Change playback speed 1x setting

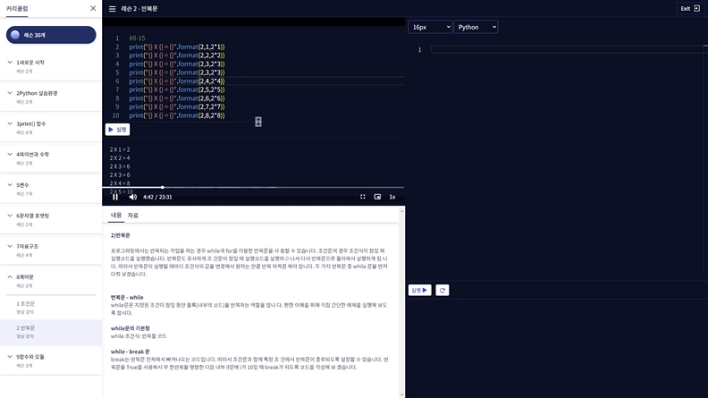392,197
